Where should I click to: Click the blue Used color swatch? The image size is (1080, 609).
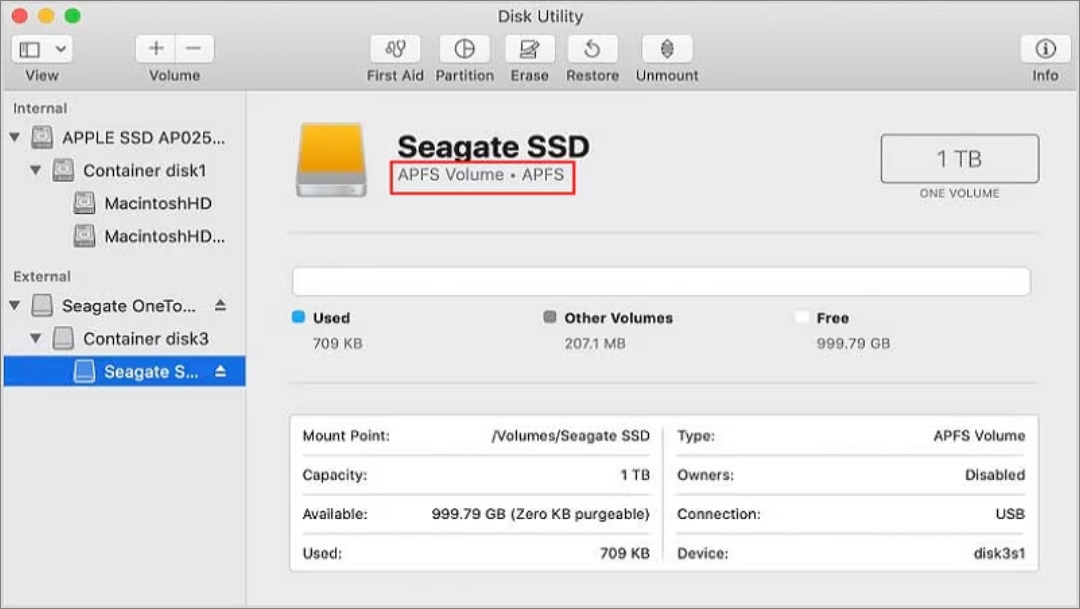[x=298, y=317]
